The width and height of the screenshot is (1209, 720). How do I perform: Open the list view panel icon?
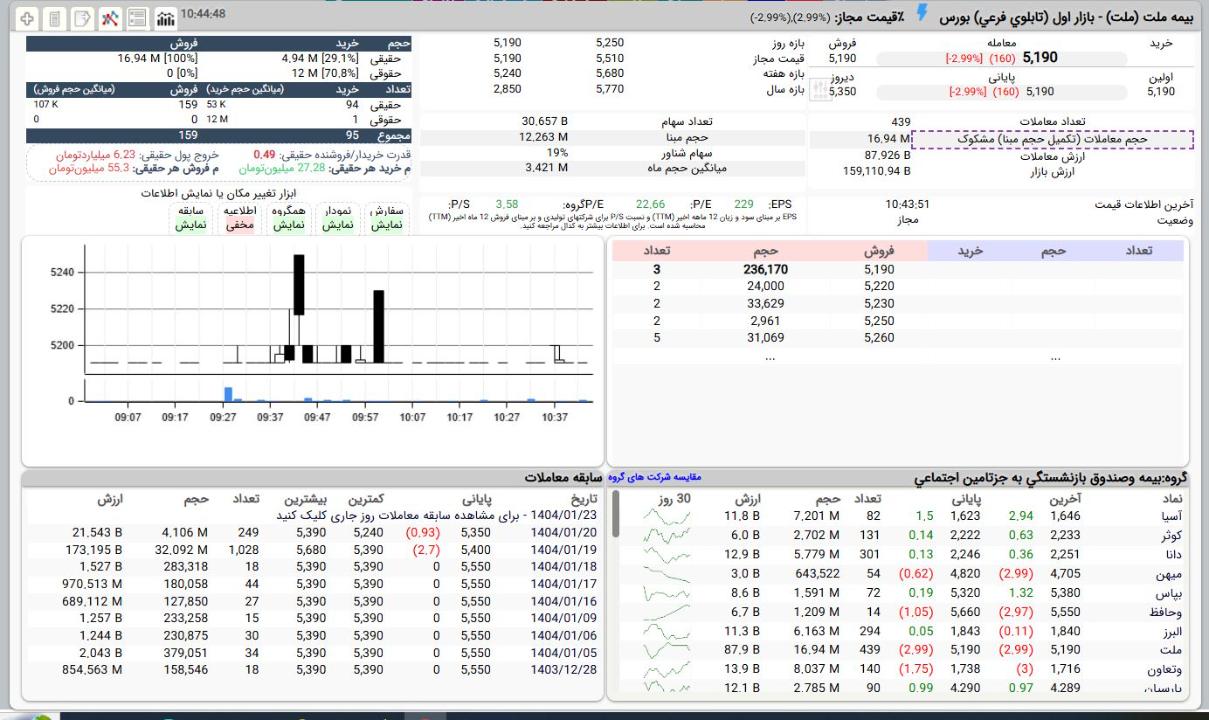[138, 18]
